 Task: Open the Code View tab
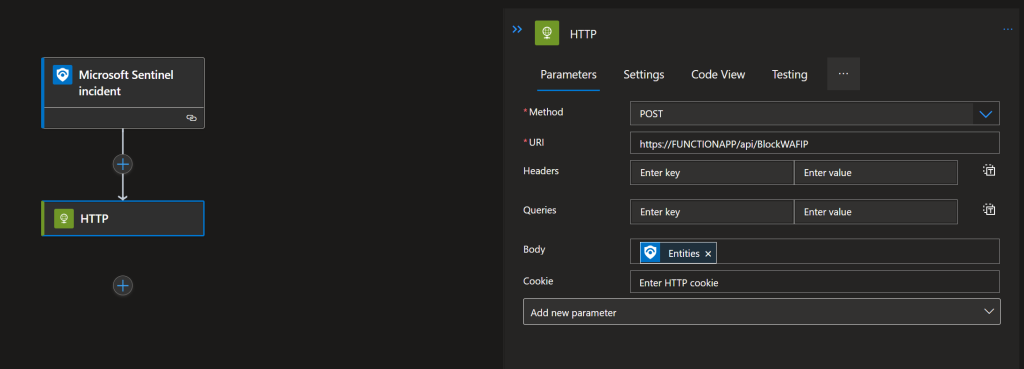point(718,74)
